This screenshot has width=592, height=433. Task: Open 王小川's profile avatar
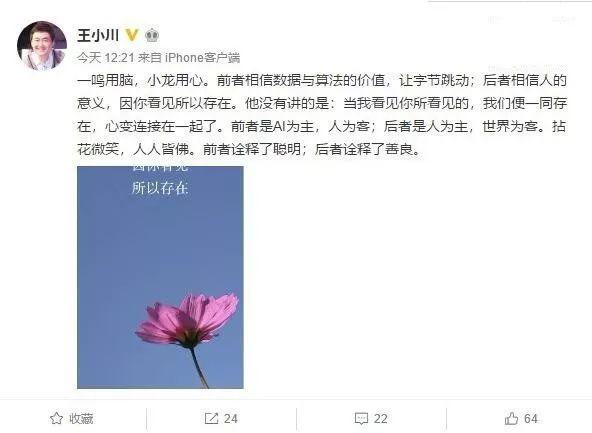[42, 46]
